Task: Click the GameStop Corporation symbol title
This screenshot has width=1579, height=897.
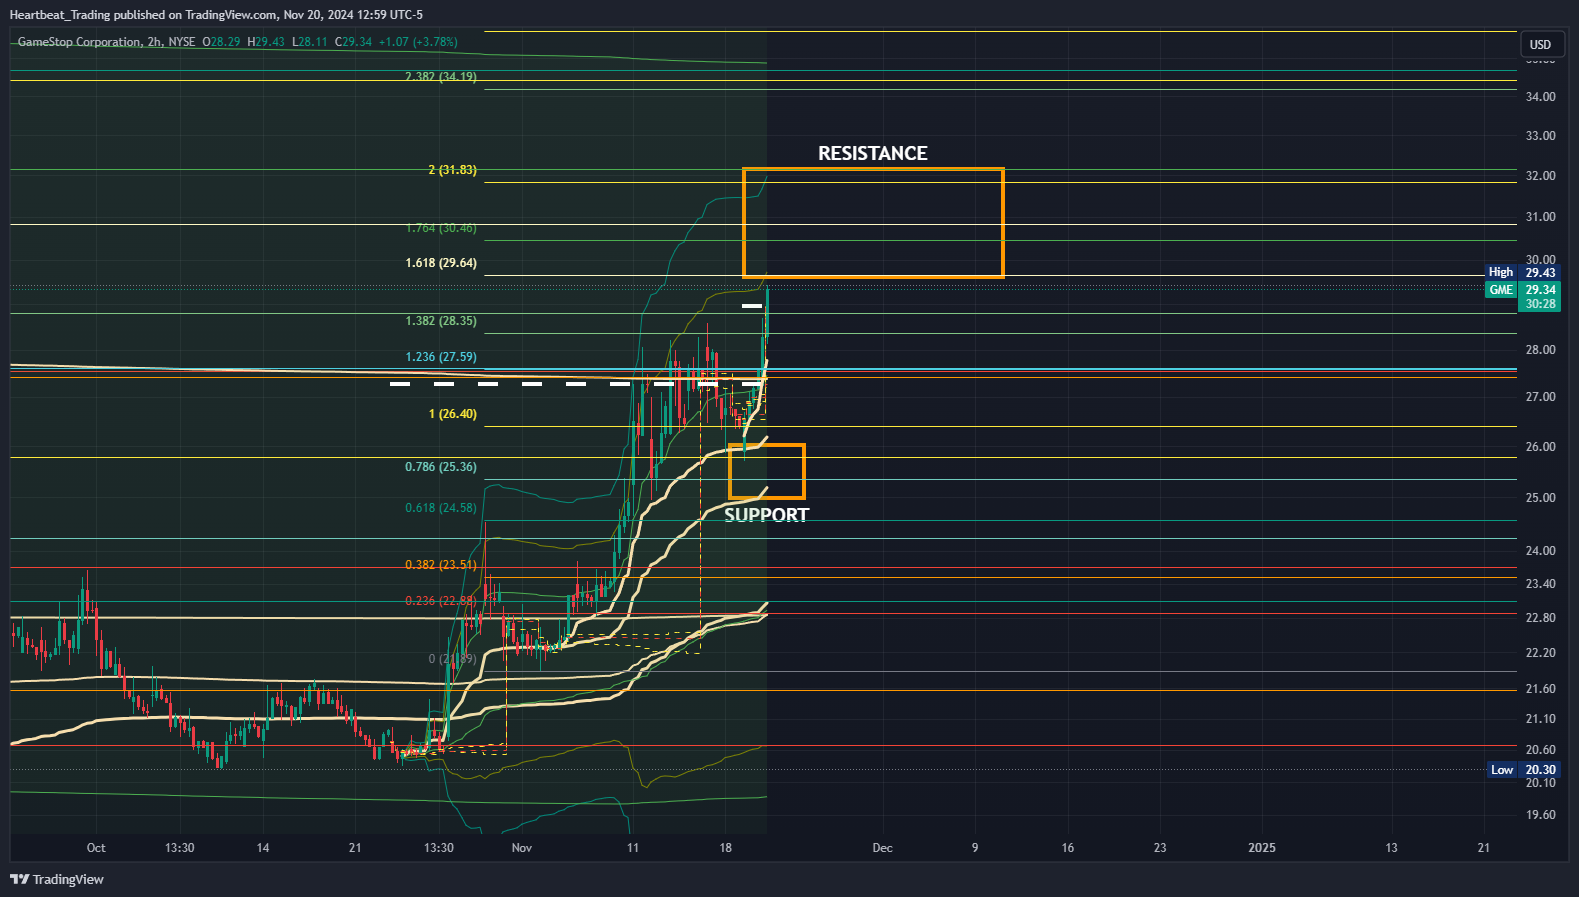Action: click(80, 42)
